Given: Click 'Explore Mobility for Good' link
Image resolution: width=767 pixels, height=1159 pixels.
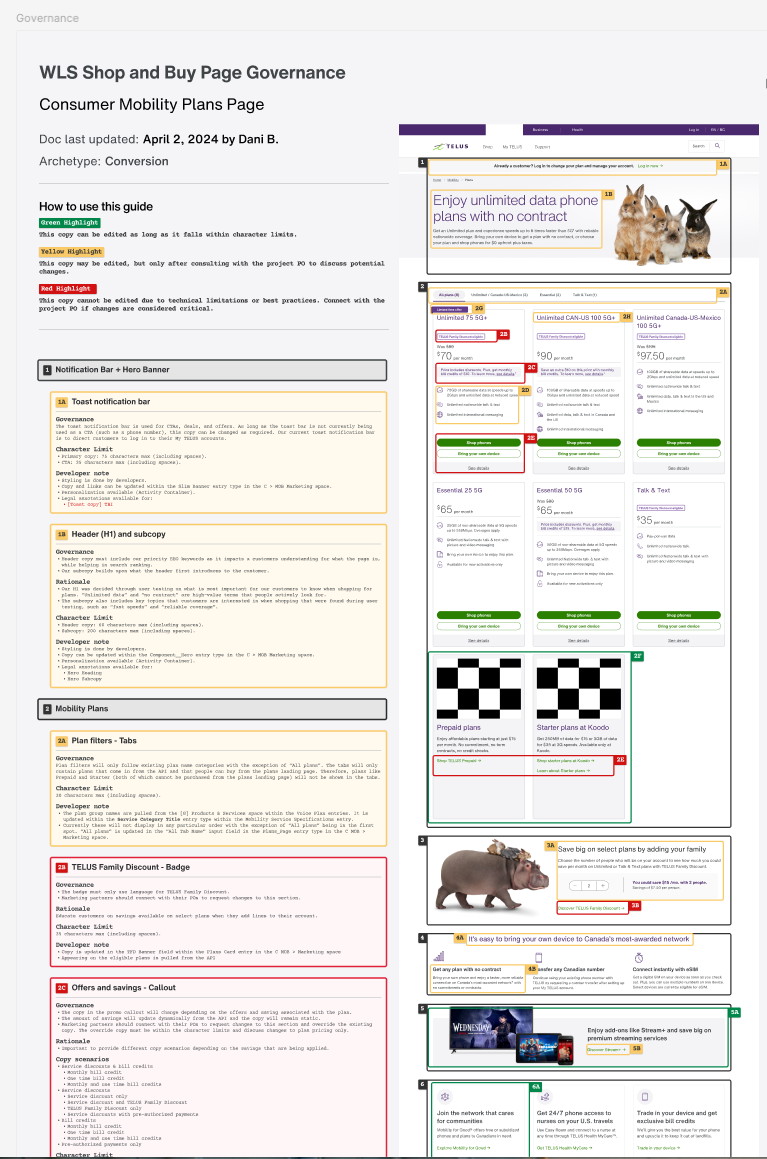Looking at the screenshot, I should 463,1148.
